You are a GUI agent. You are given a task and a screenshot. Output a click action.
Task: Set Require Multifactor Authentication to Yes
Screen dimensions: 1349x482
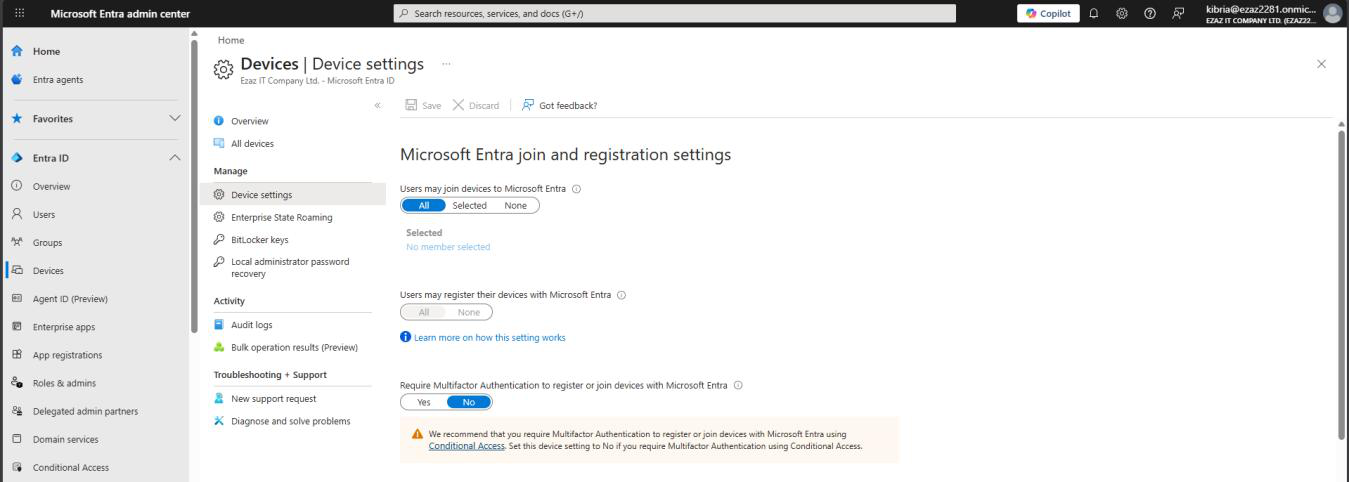point(423,402)
